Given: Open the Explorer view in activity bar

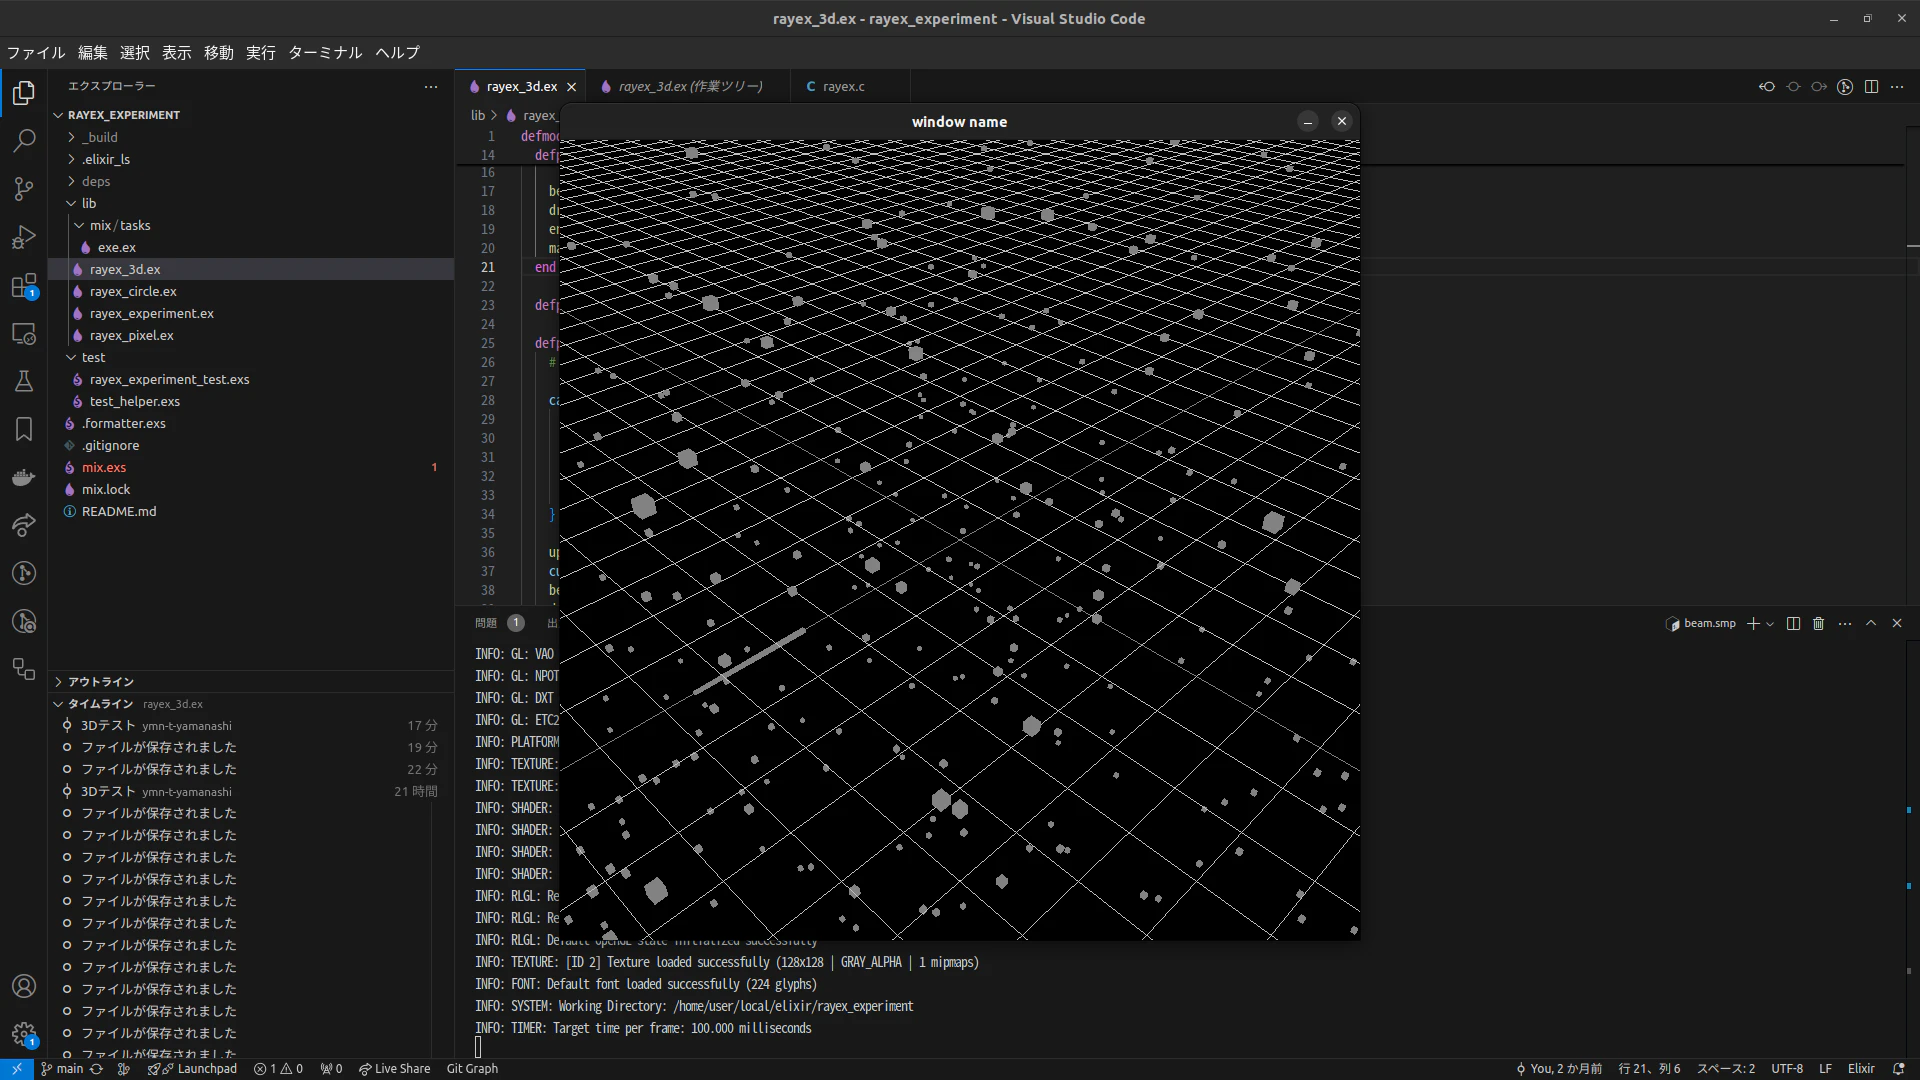Looking at the screenshot, I should click(24, 93).
